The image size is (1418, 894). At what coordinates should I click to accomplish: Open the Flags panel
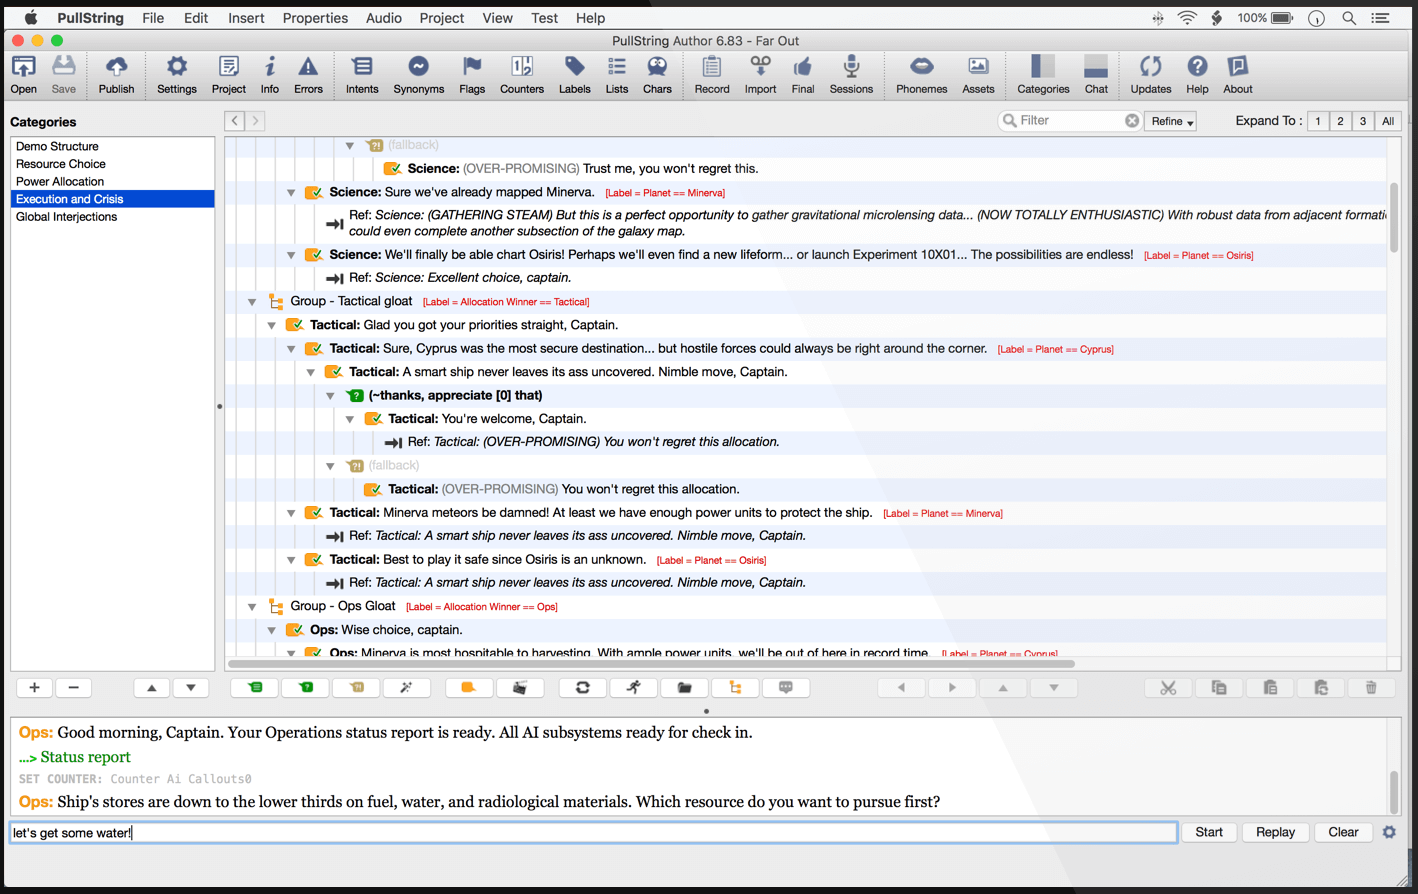click(472, 74)
